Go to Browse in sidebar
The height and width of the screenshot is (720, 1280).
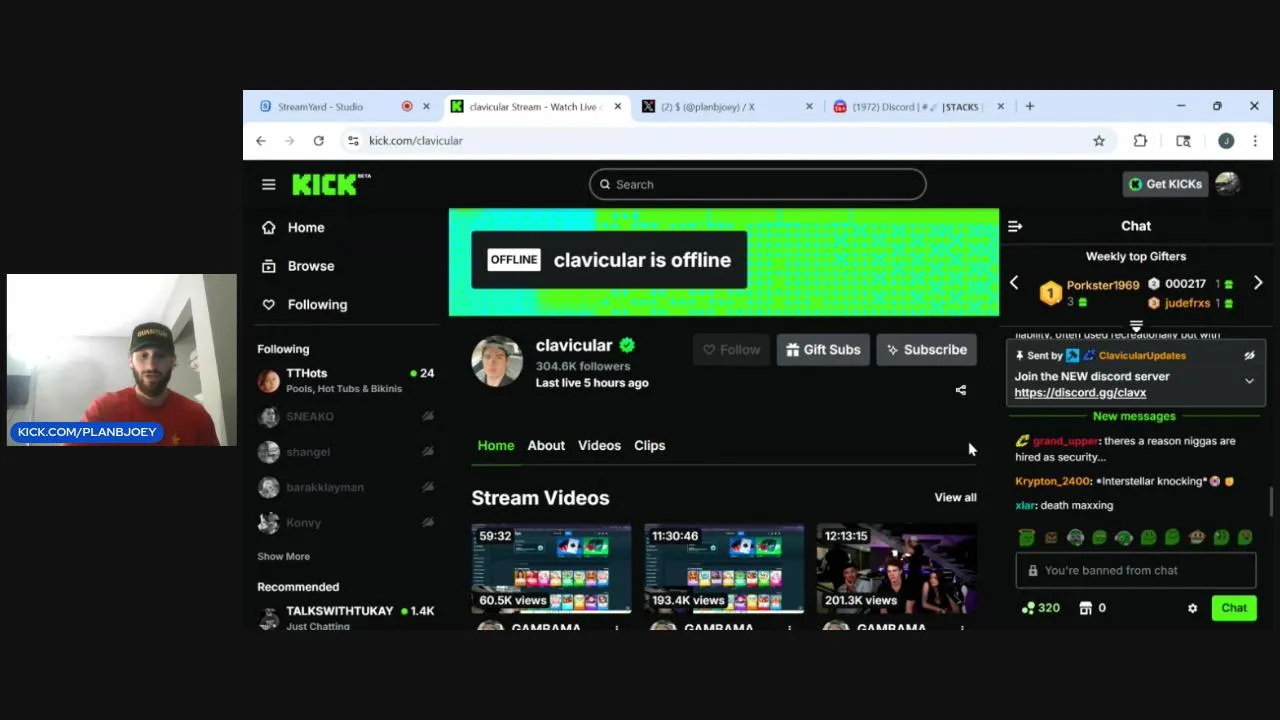click(x=346, y=266)
